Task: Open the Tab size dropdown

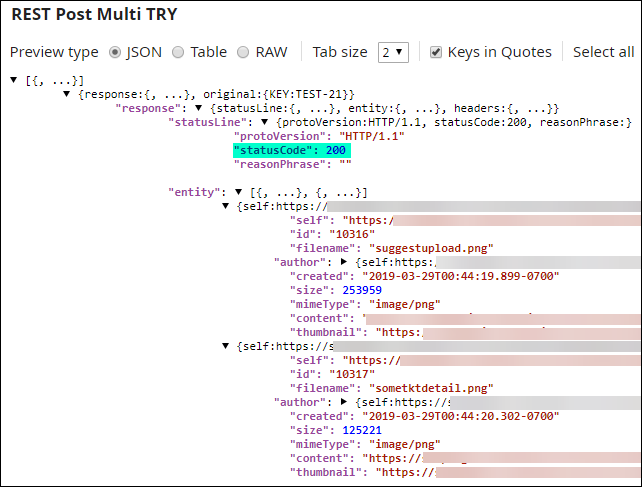Action: point(393,52)
